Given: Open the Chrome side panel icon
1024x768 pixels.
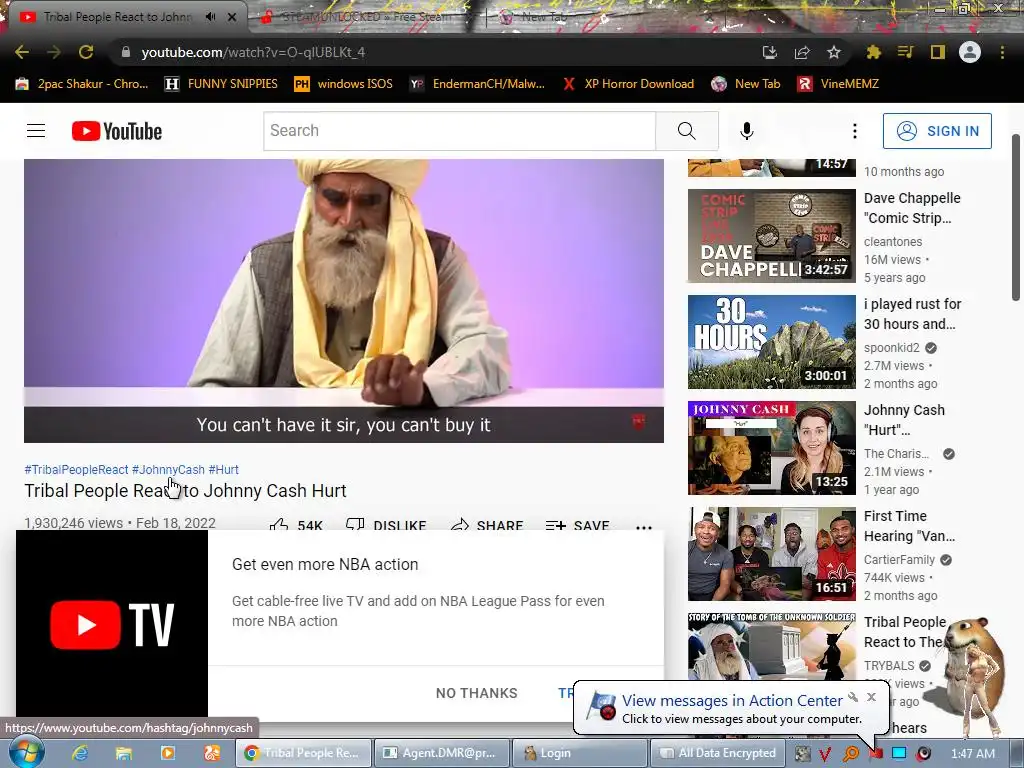Looking at the screenshot, I should pos(937,52).
